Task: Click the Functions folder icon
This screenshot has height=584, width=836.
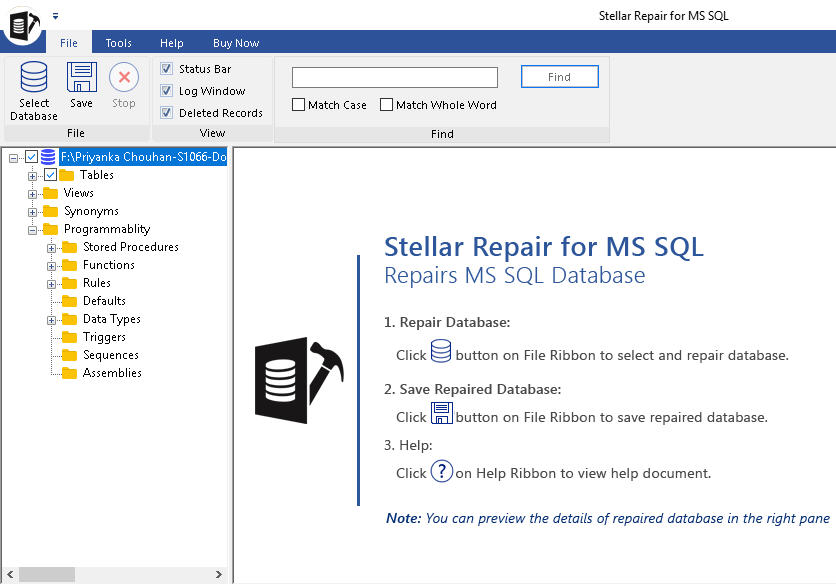Action: click(69, 265)
